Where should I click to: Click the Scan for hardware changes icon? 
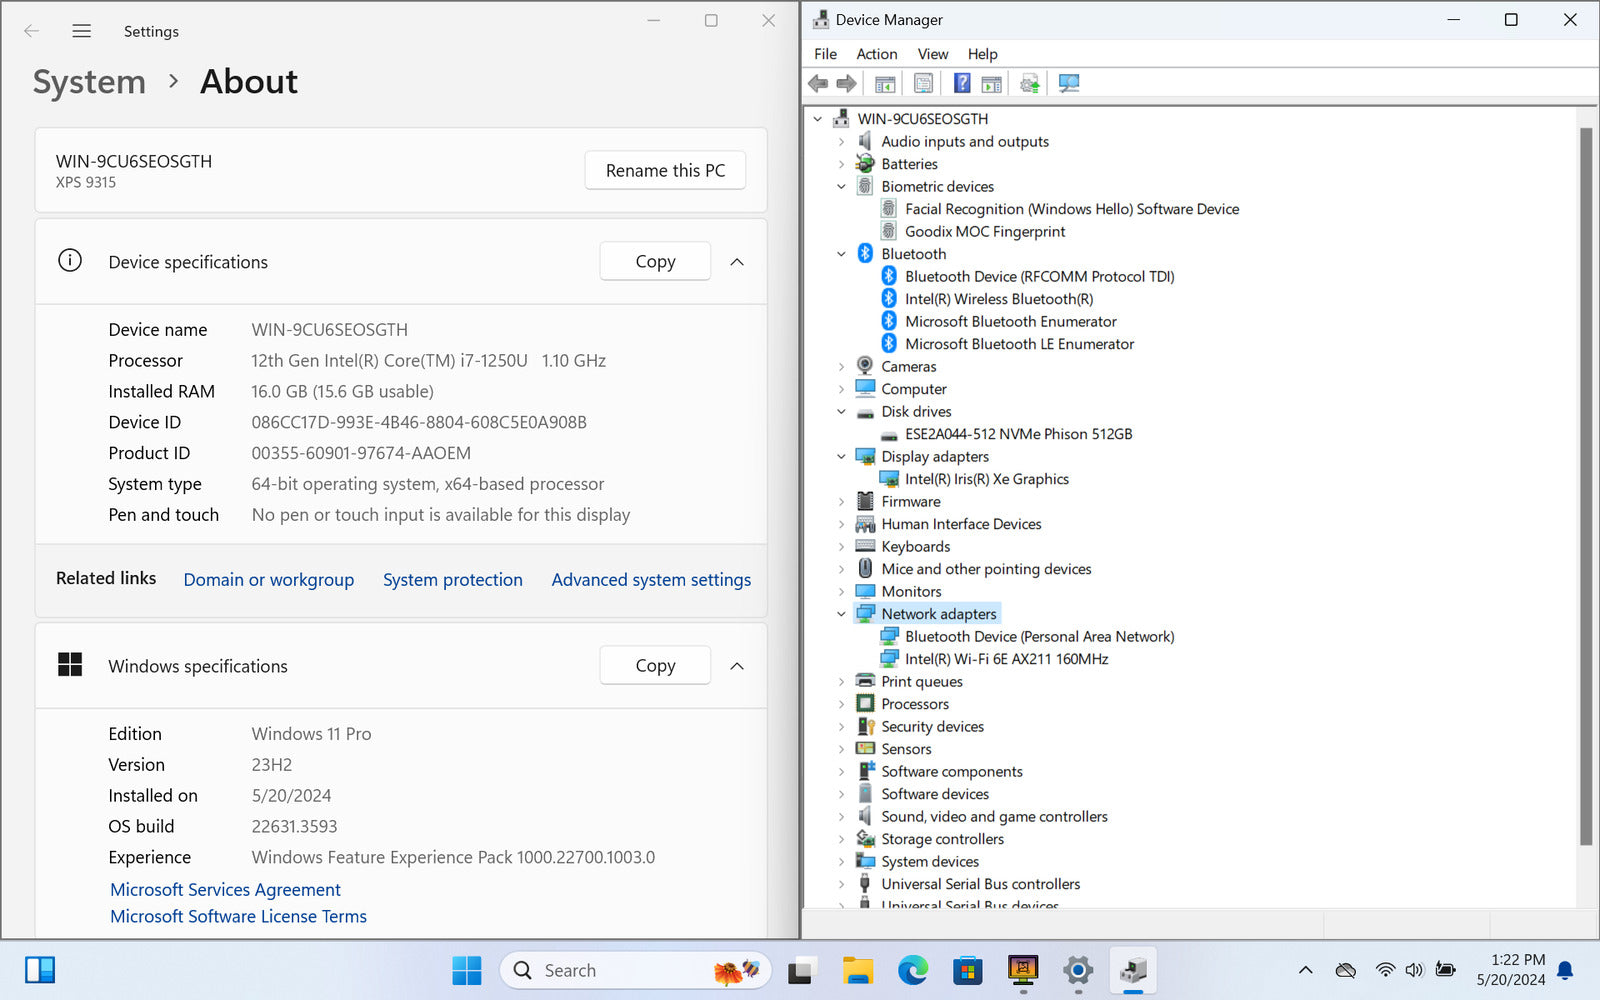click(1069, 83)
